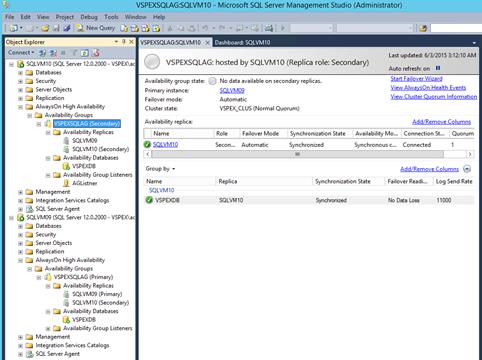Open the New Project dropdown arrow in toolbar
Image resolution: width=482 pixels, height=360 pixels.
[21, 28]
